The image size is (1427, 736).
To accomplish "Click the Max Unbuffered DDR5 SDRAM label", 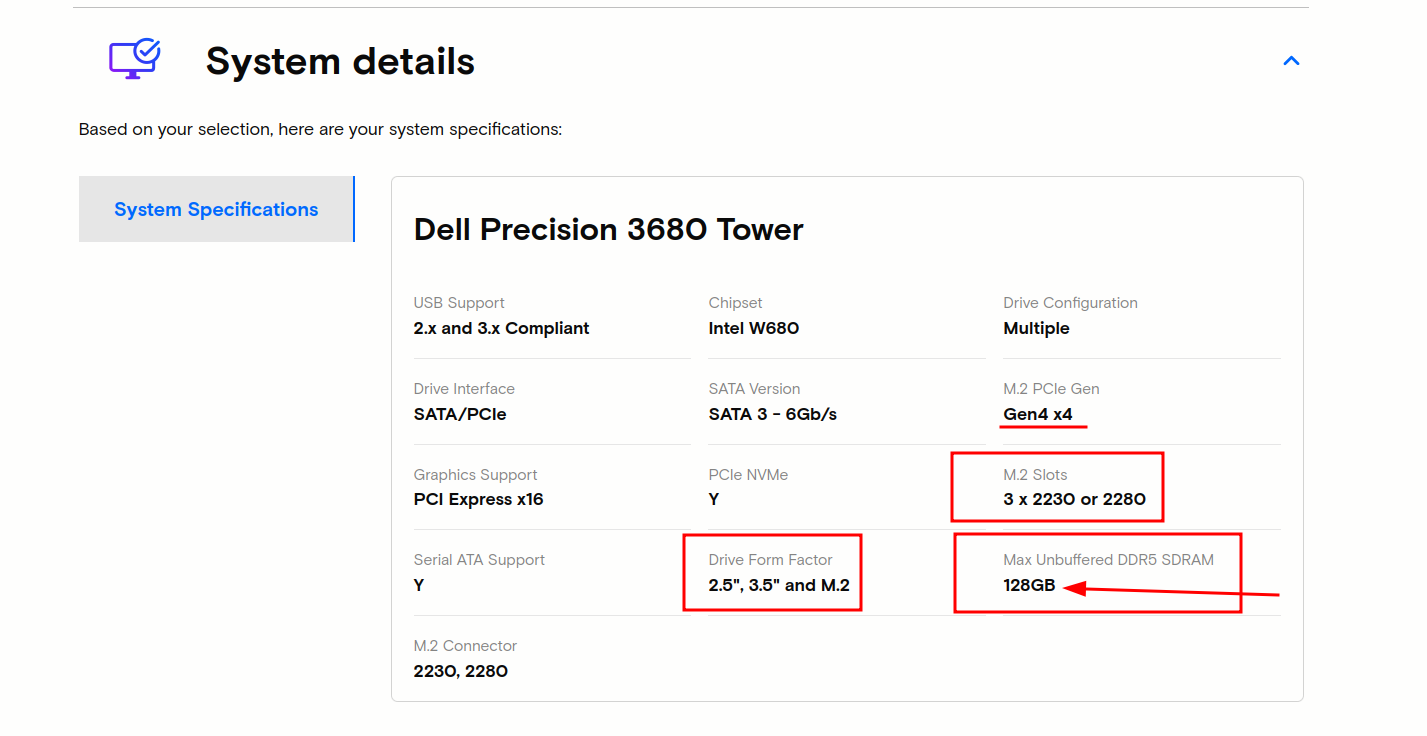I will coord(1108,560).
